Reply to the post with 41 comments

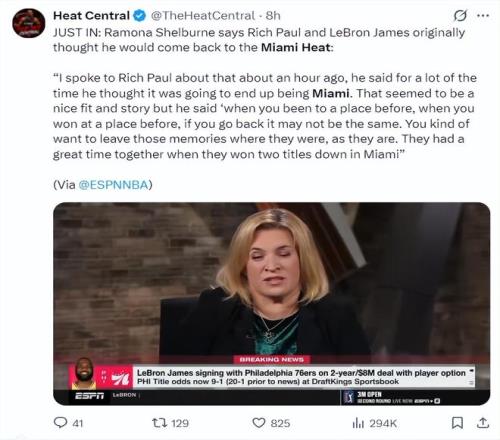(68, 423)
